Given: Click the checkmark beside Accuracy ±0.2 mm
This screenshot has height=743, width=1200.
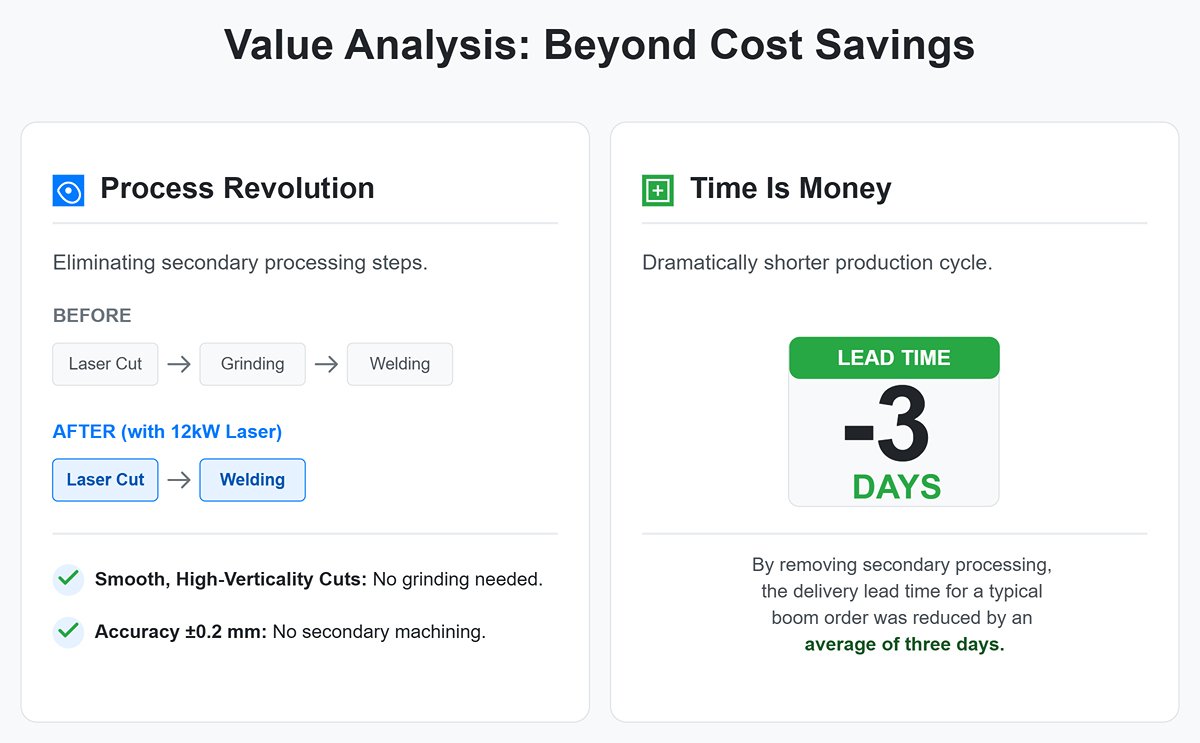Looking at the screenshot, I should click(66, 632).
